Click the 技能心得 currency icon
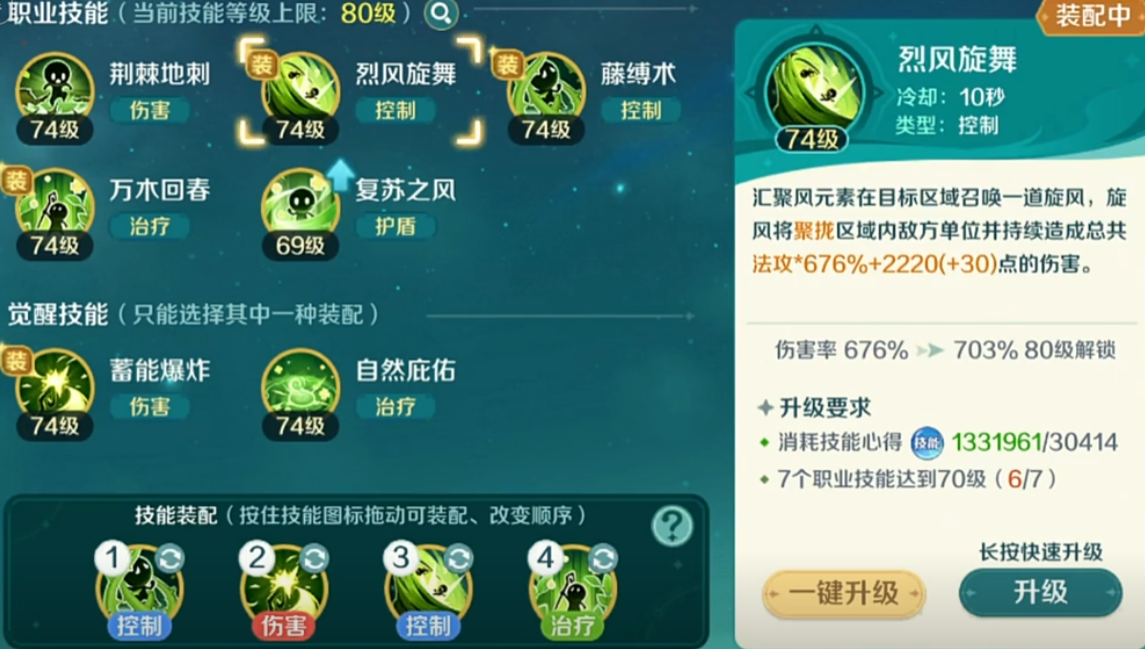The width and height of the screenshot is (1145, 649). [x=927, y=442]
